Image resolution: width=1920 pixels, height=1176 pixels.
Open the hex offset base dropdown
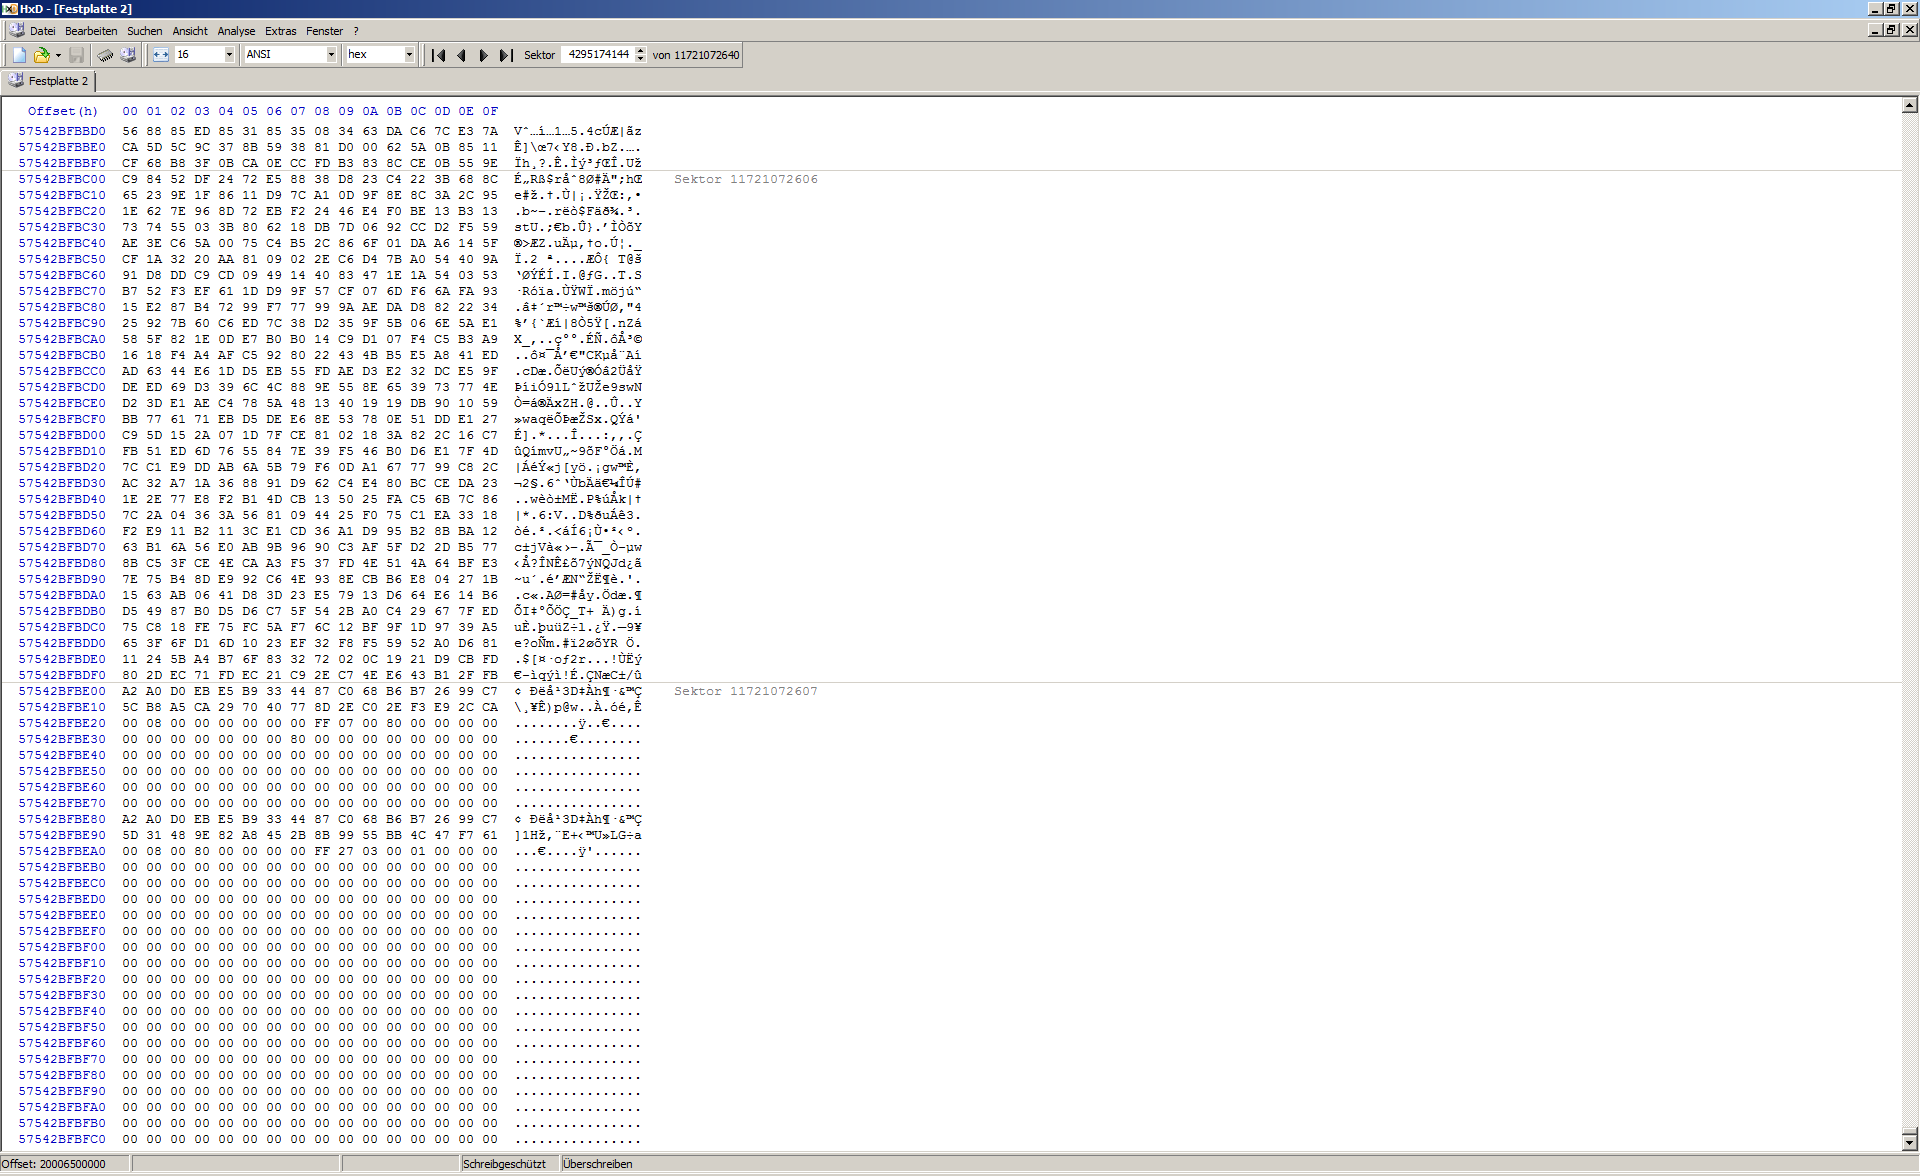pos(409,55)
